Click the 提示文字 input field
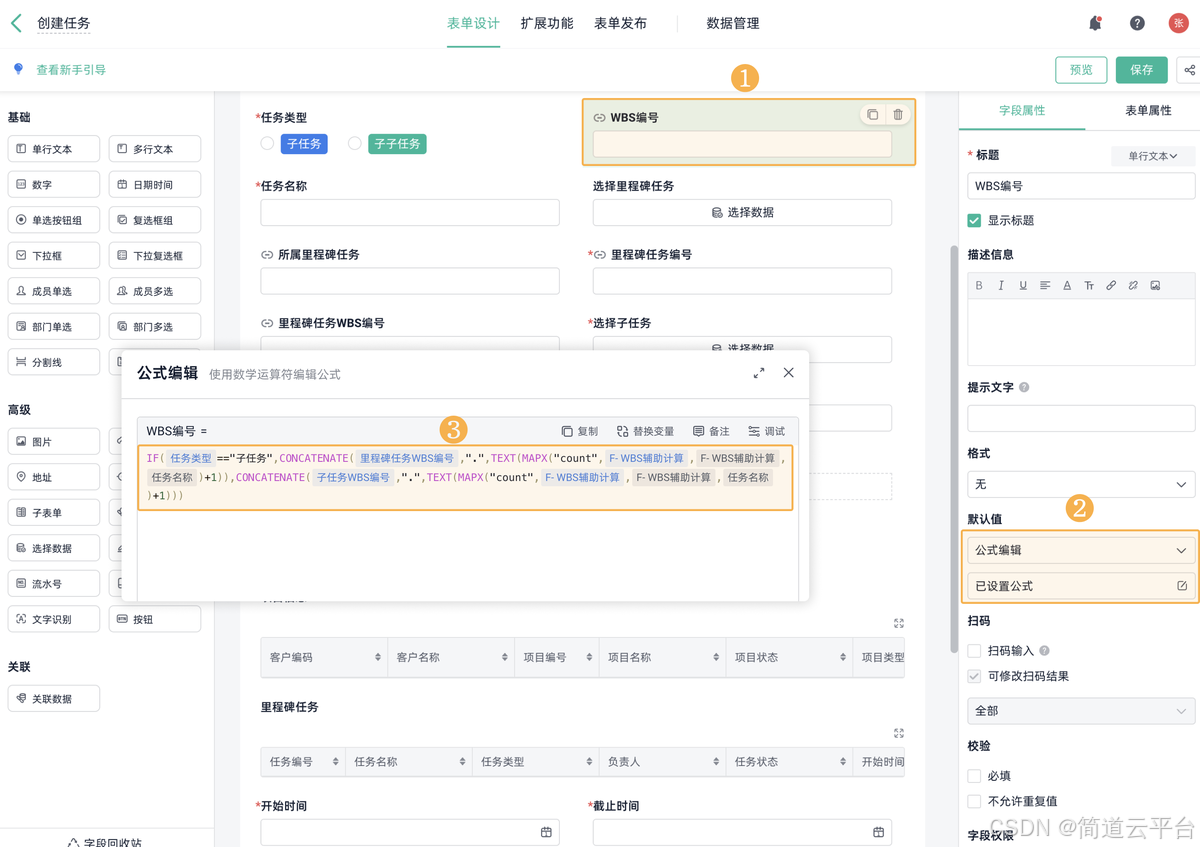The height and width of the screenshot is (847, 1200). point(1081,418)
